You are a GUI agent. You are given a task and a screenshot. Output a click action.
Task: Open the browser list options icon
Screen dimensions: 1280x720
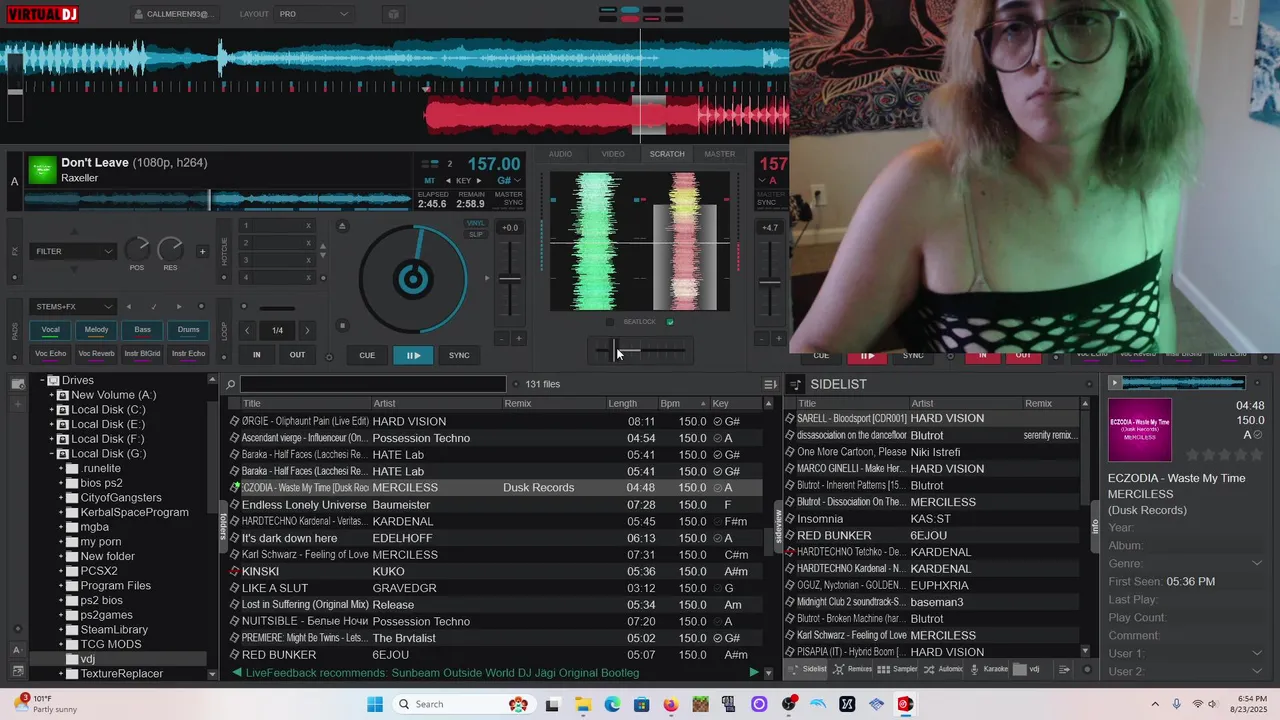[x=770, y=384]
